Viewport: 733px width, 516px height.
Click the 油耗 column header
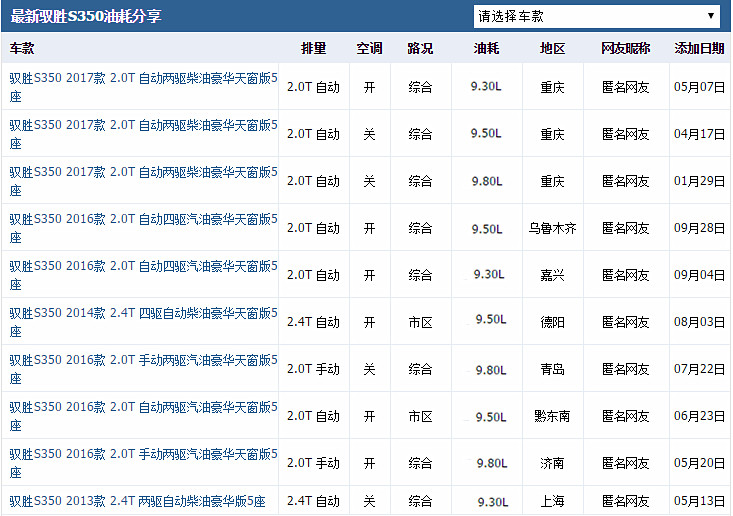[486, 48]
